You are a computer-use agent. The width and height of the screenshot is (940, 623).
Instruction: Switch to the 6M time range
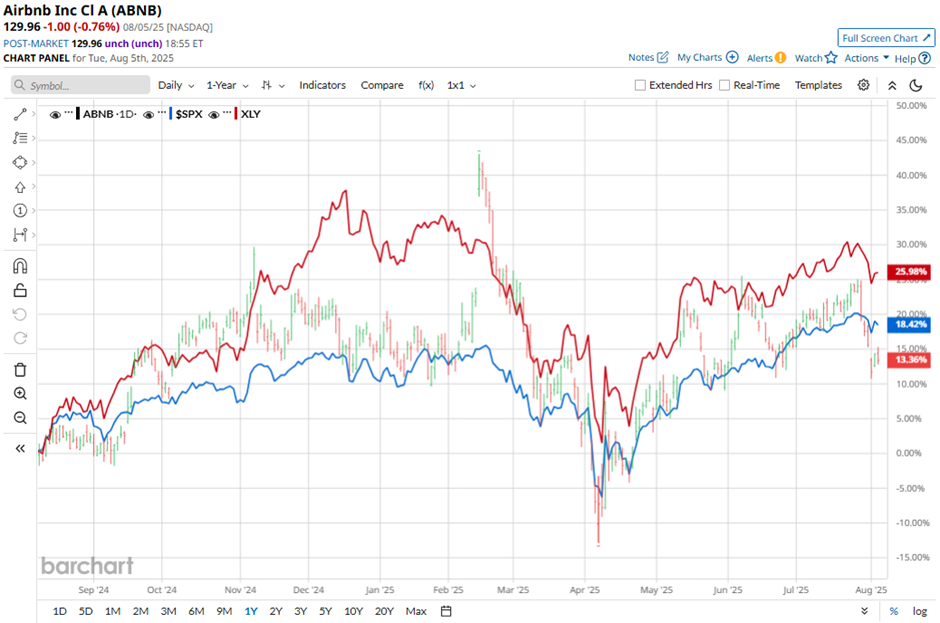tap(196, 611)
